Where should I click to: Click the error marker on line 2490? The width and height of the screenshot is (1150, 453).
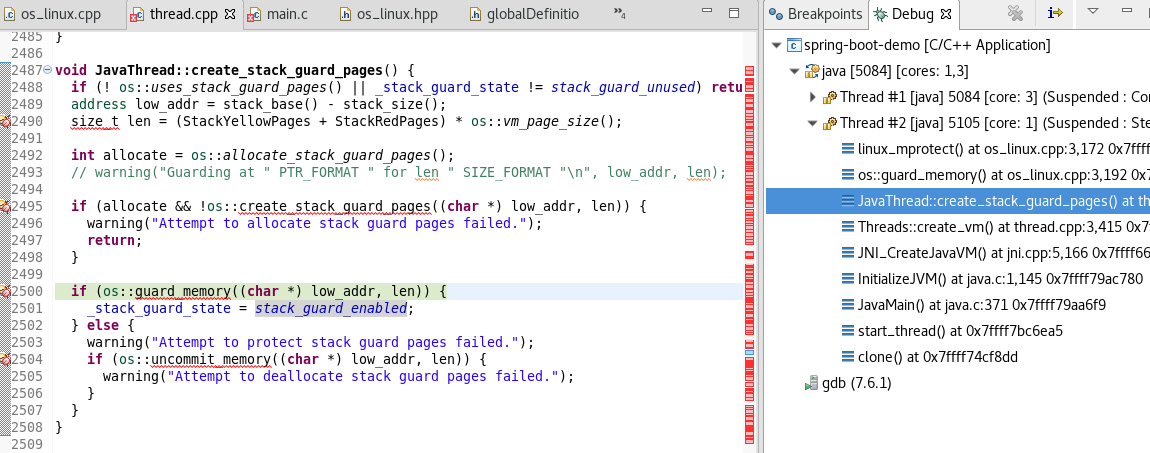pyautogui.click(x=4, y=122)
